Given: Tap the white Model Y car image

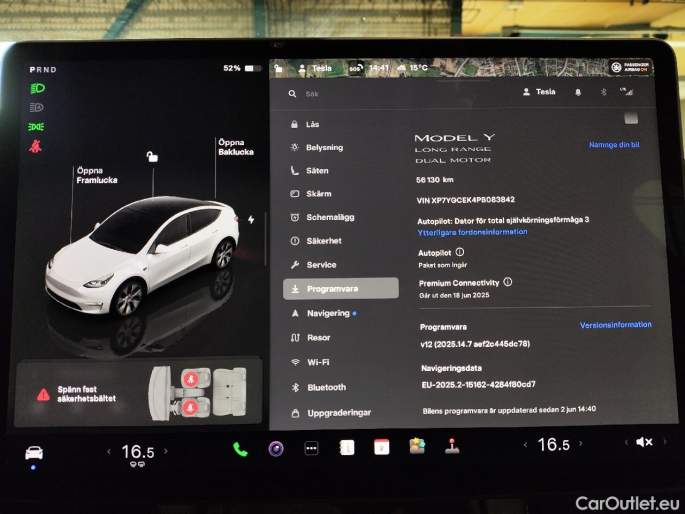Looking at the screenshot, I should tap(142, 255).
